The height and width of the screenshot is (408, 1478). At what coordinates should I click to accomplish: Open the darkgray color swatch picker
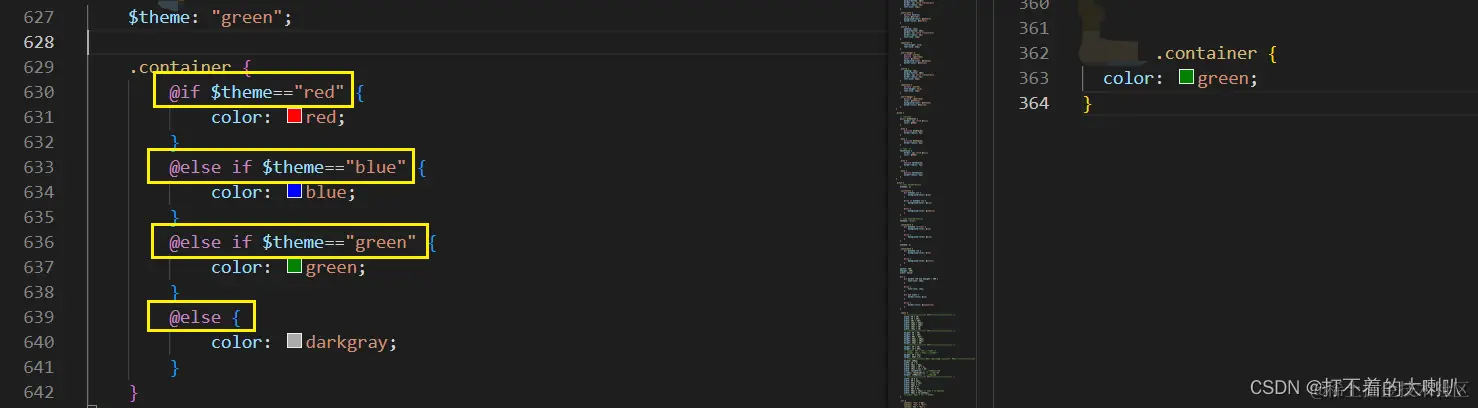295,342
